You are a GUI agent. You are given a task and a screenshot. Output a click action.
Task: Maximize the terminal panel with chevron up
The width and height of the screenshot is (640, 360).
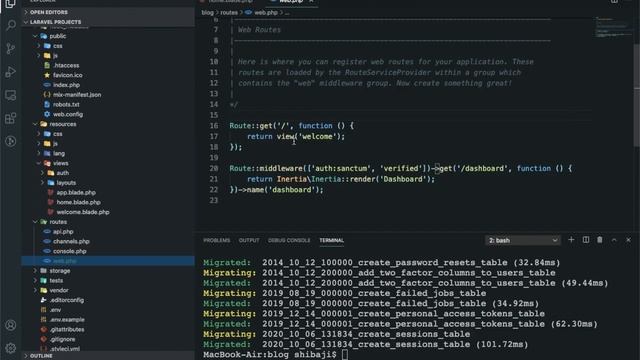click(x=614, y=240)
